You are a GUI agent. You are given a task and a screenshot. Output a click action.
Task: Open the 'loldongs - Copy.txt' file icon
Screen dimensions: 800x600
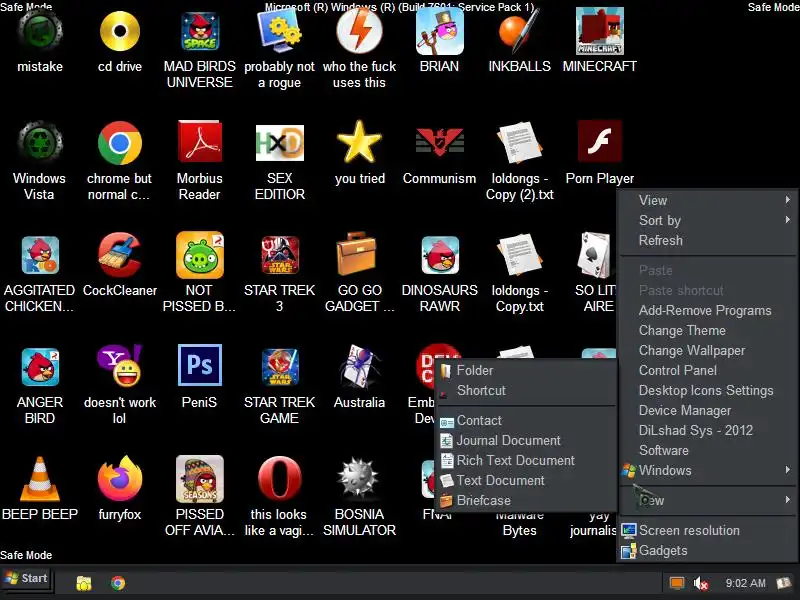519,255
